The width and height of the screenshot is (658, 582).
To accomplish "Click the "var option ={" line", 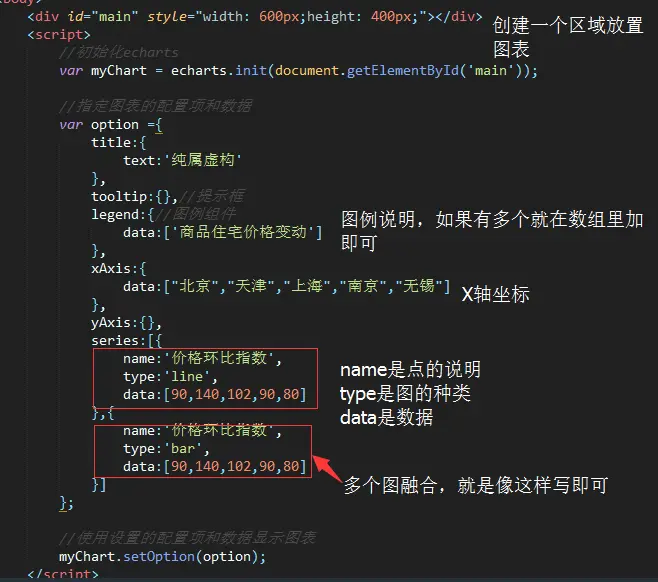I will (x=111, y=125).
